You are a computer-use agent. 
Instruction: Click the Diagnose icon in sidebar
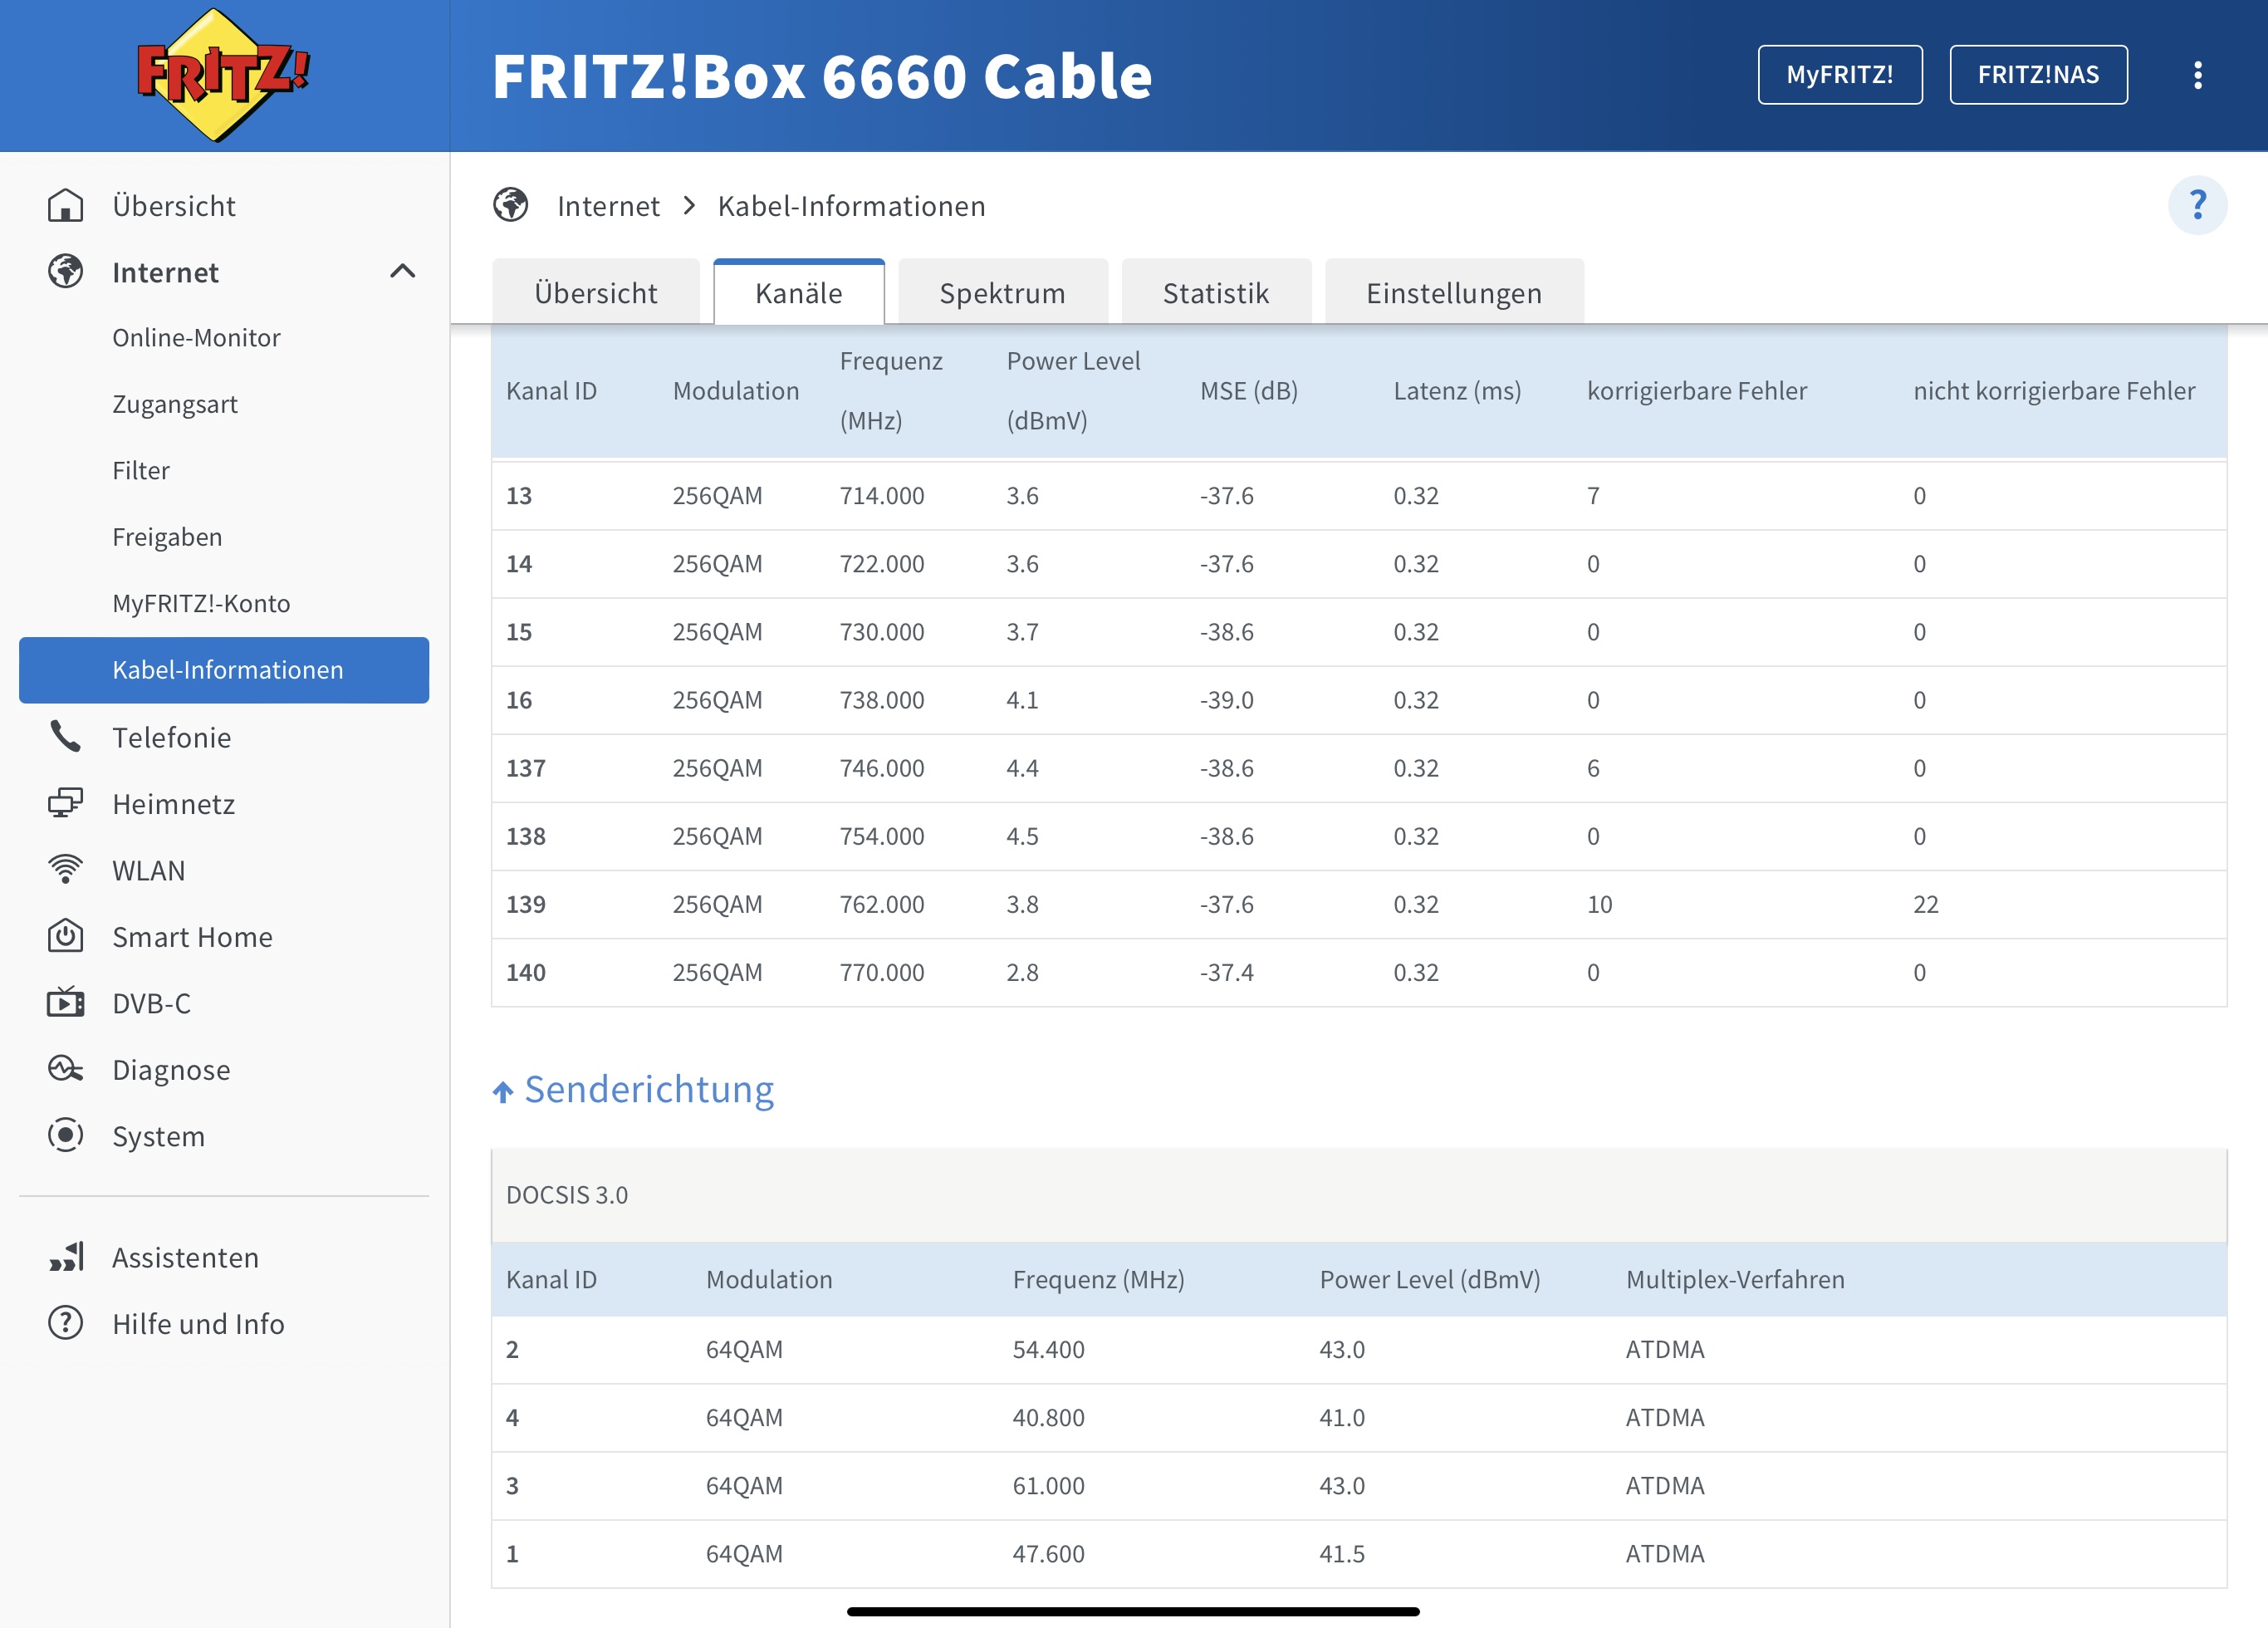[x=65, y=1069]
